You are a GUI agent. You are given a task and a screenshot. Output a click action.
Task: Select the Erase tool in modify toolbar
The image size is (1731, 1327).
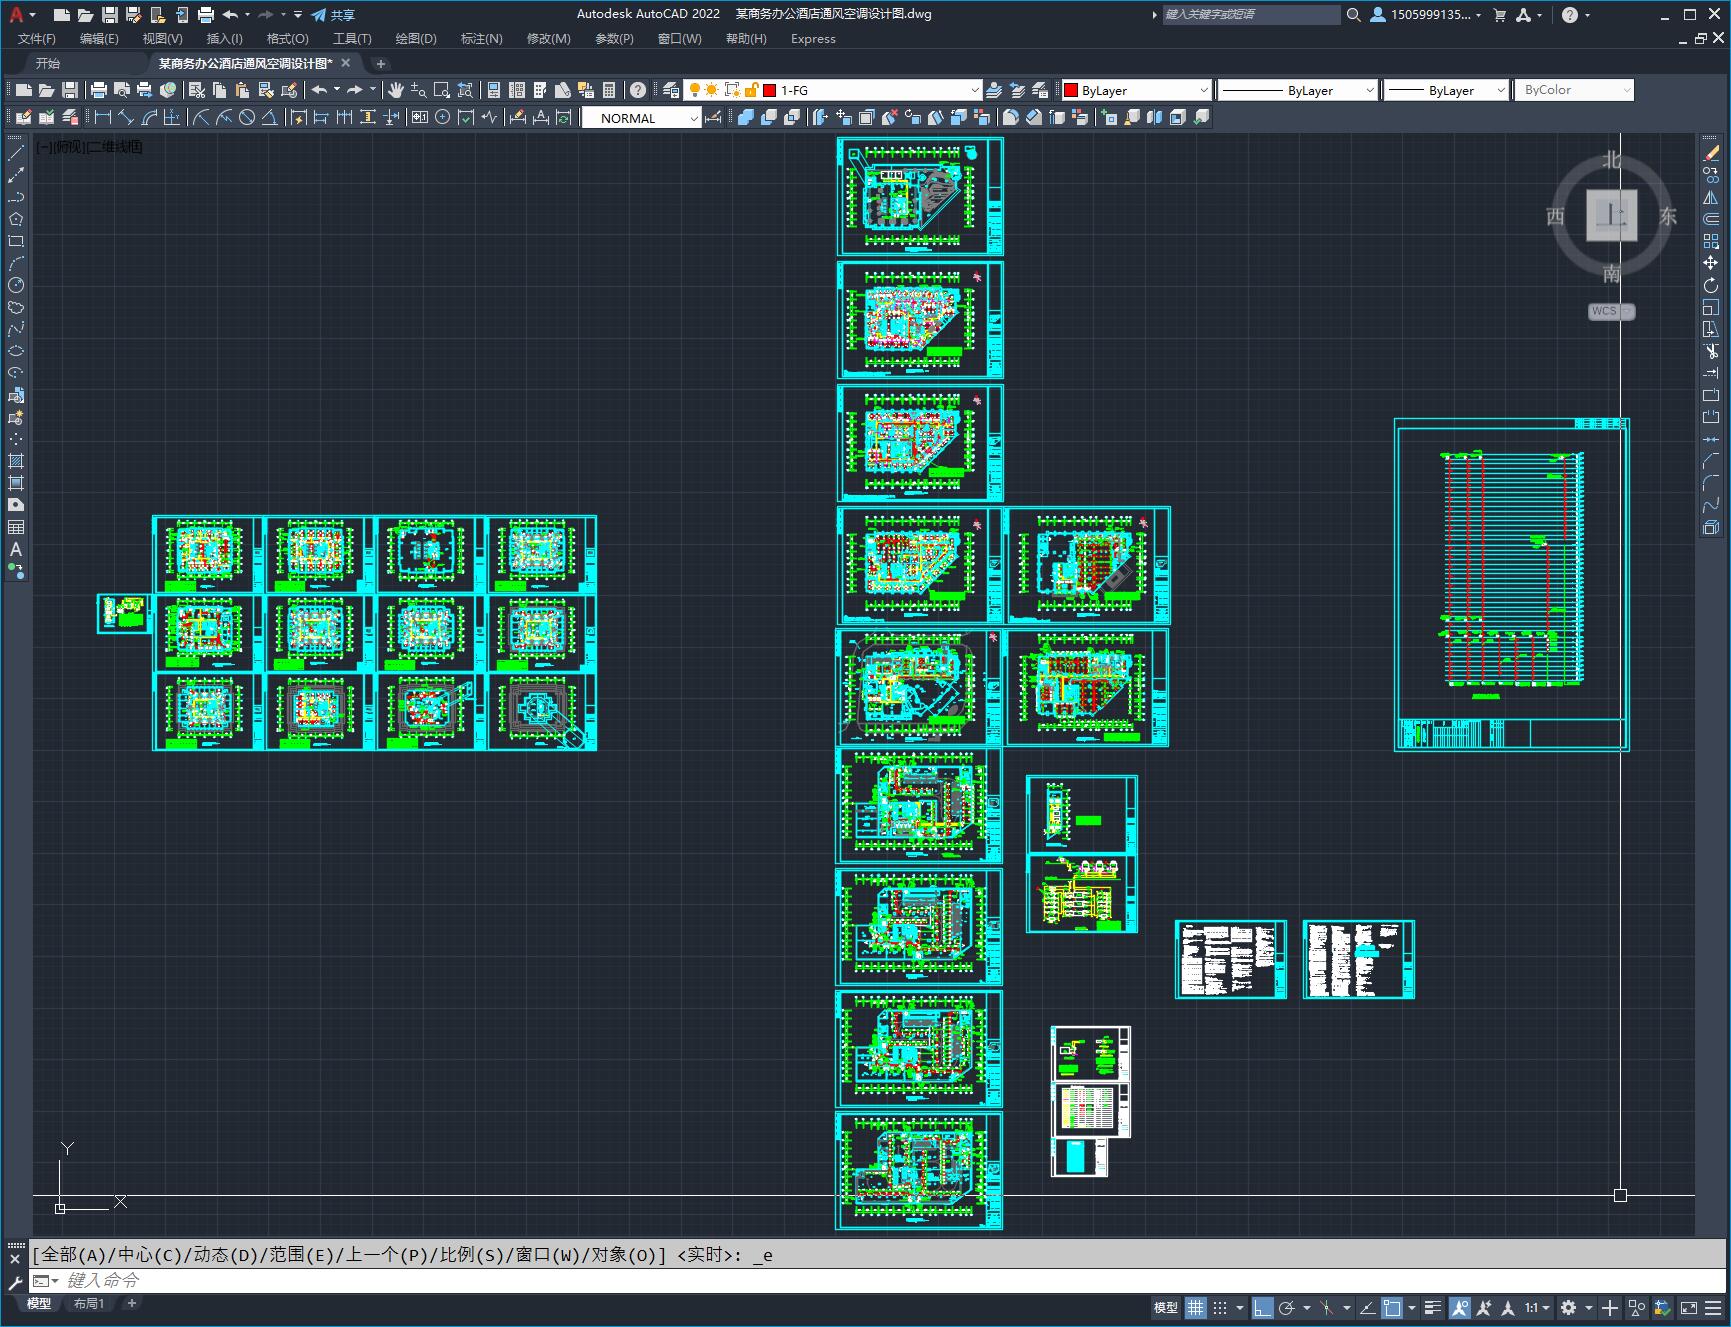click(x=1711, y=154)
